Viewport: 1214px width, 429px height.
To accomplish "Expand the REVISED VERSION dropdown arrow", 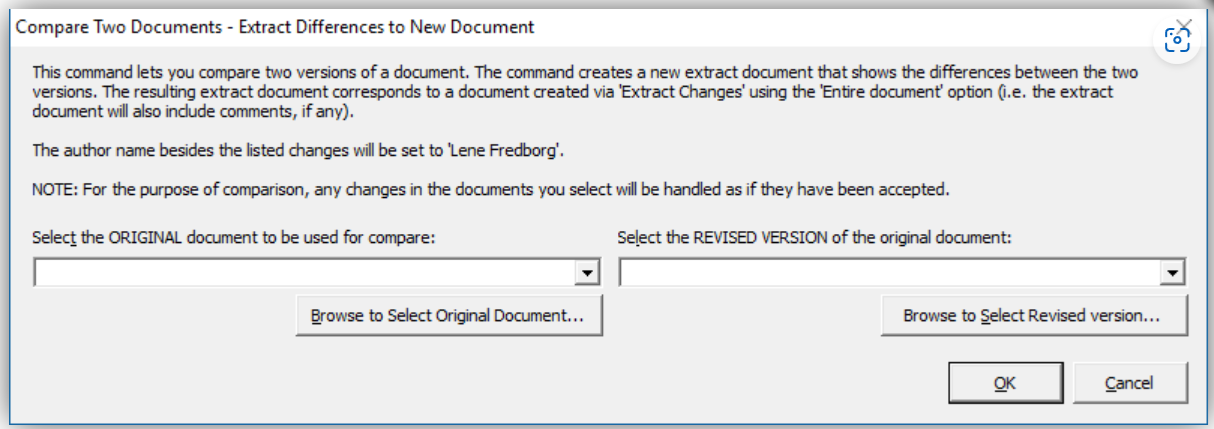I will pos(1175,274).
